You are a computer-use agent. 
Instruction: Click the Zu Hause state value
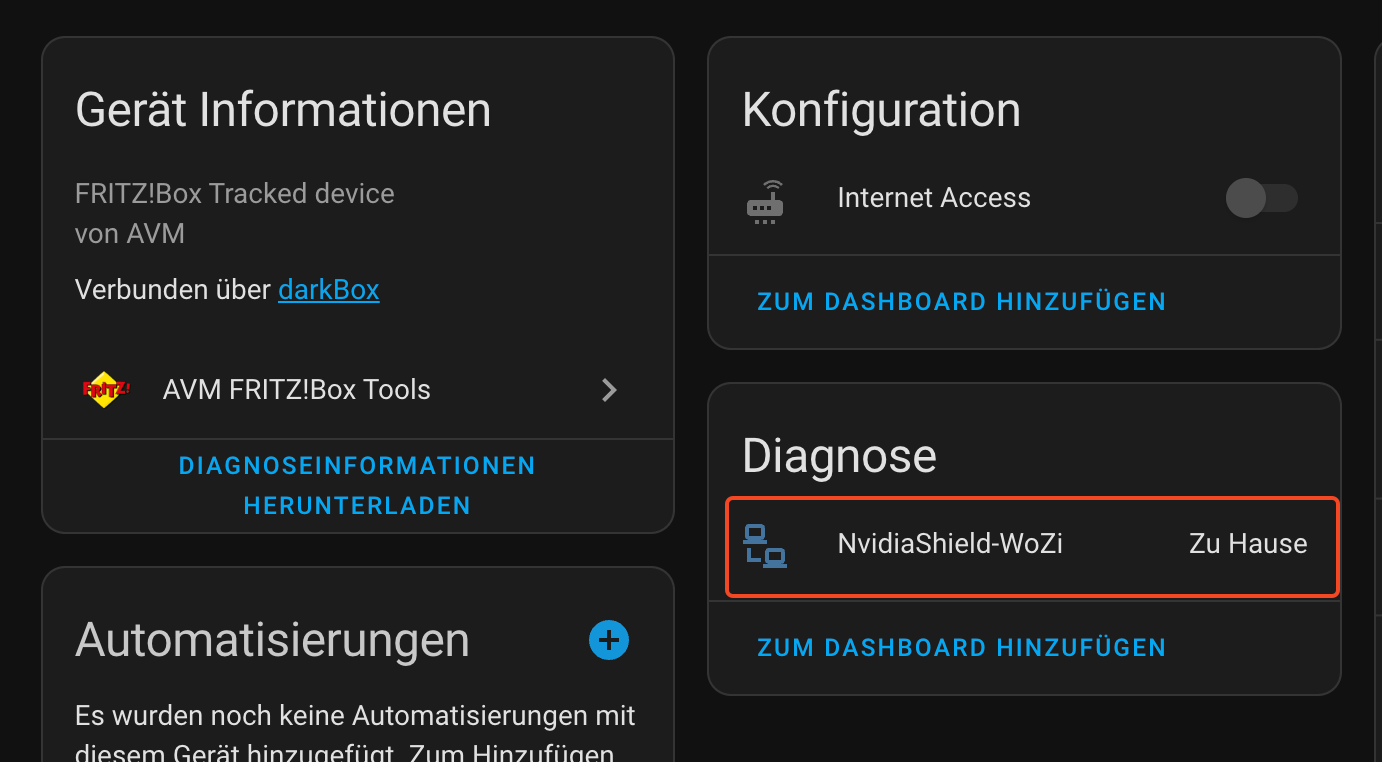pos(1248,544)
